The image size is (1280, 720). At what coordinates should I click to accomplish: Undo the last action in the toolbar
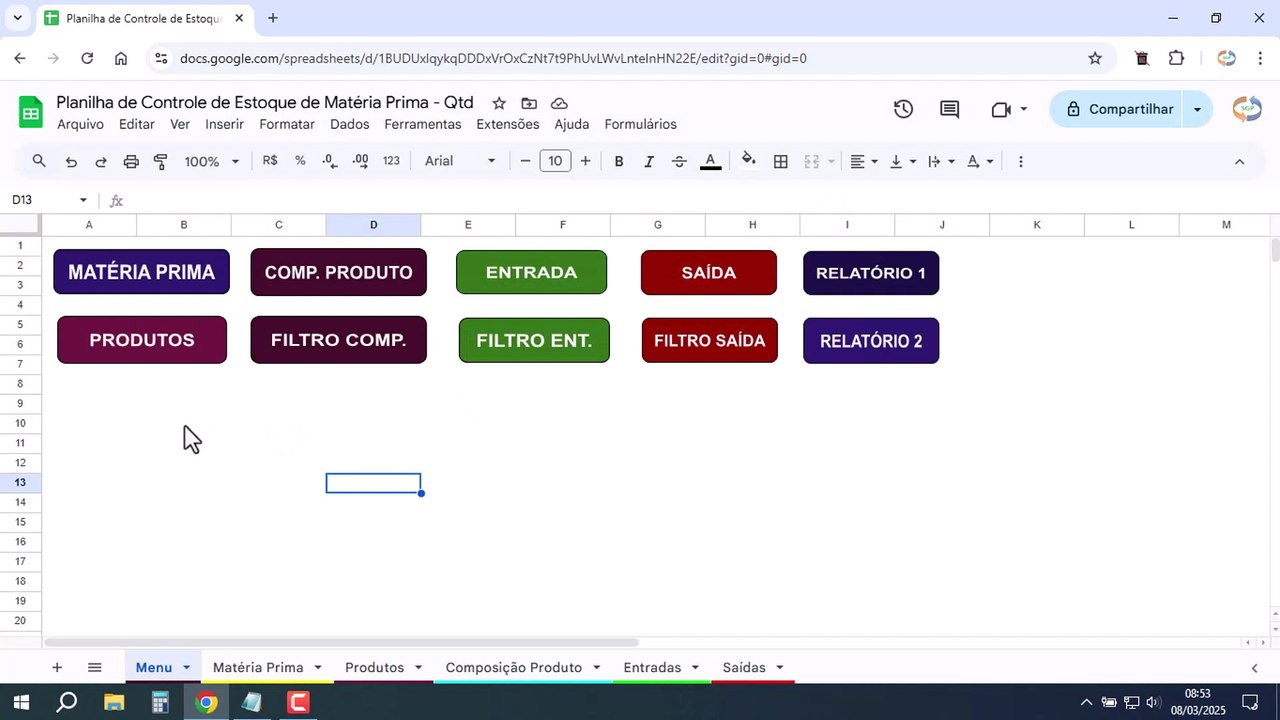[71, 161]
